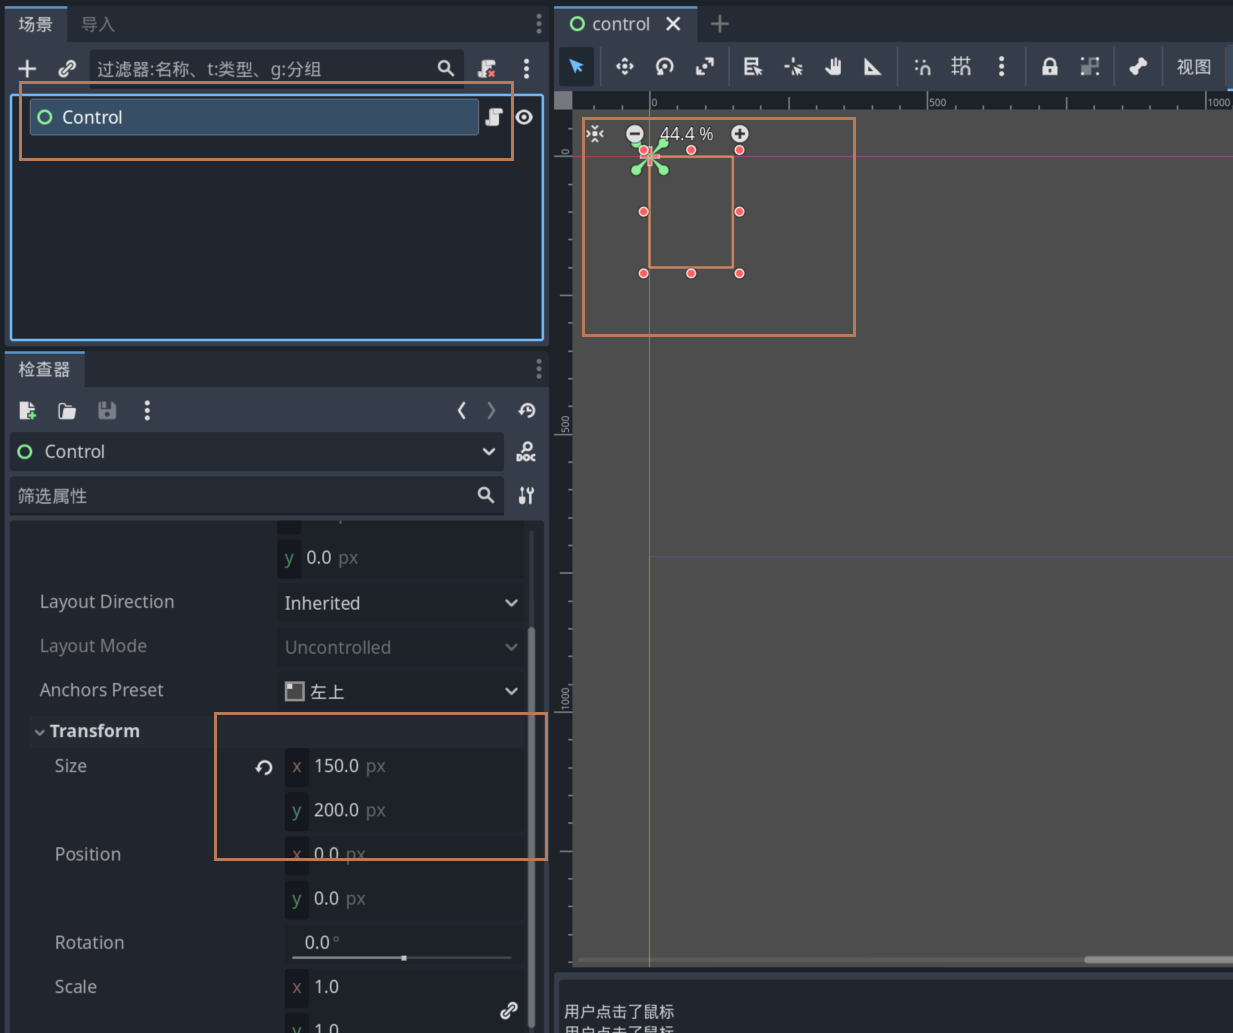Zoom in with the plus button

(x=740, y=133)
